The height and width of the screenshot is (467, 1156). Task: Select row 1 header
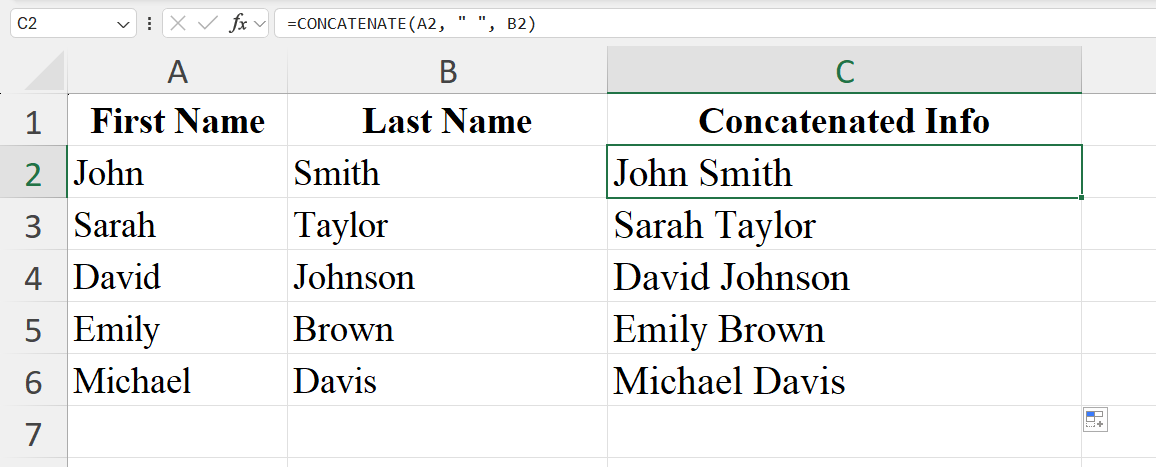[33, 122]
